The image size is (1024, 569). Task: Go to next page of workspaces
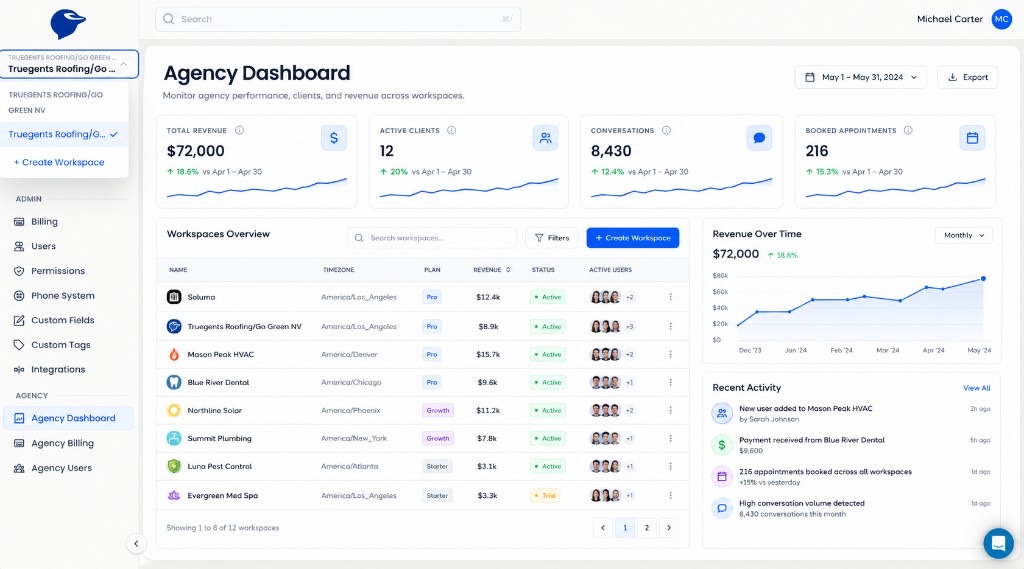coord(669,528)
